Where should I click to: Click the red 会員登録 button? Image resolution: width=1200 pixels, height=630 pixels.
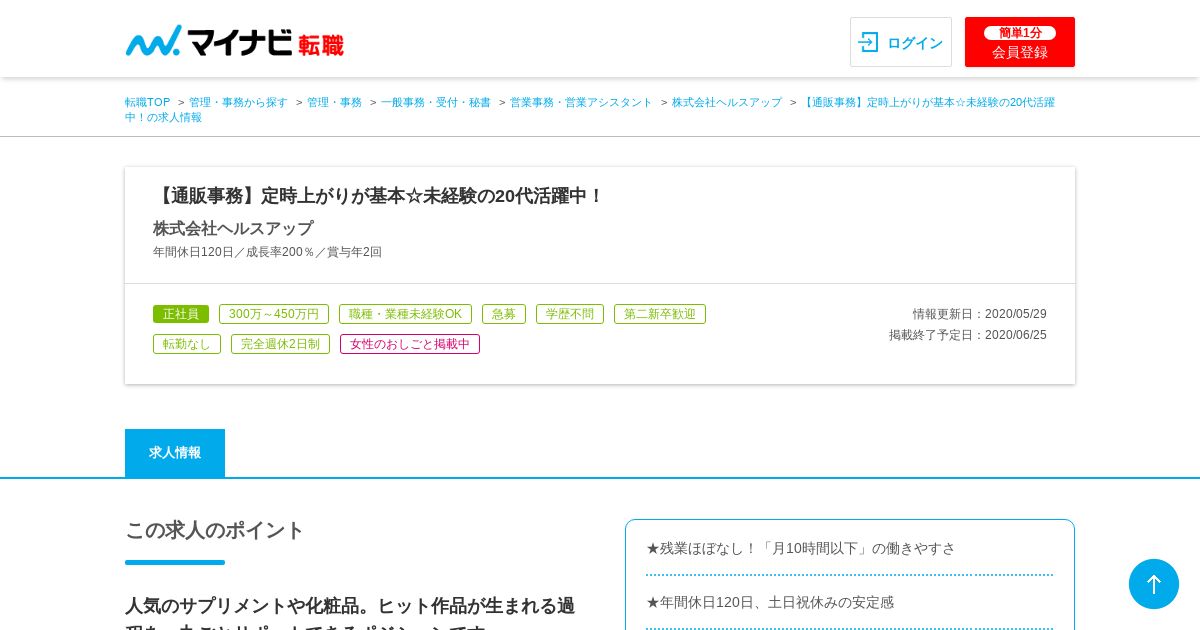tap(1020, 42)
